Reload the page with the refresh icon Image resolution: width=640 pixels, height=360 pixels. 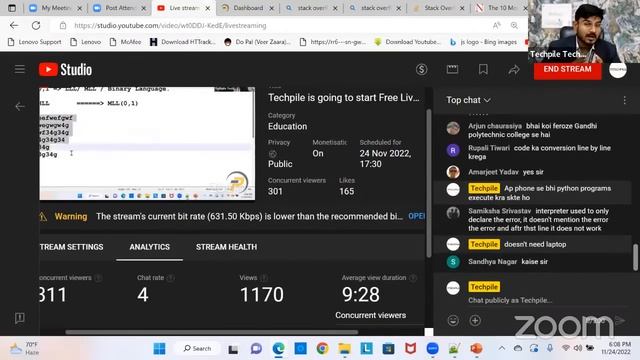[x=36, y=25]
